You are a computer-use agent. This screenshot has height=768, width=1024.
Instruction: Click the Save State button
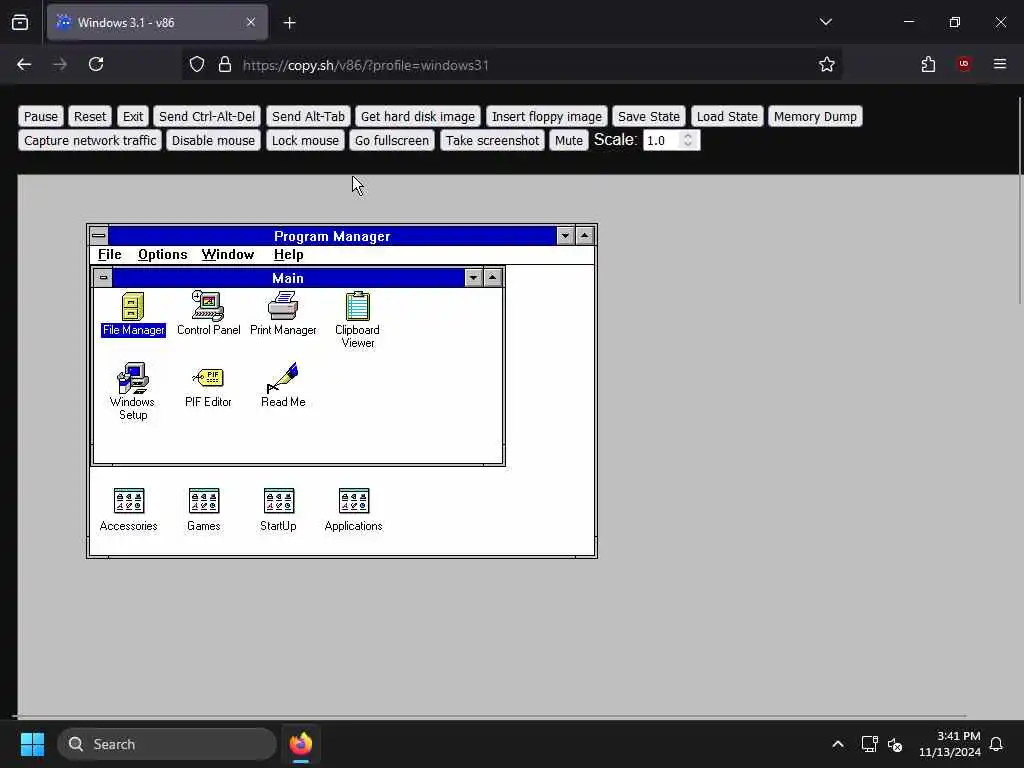(x=648, y=116)
